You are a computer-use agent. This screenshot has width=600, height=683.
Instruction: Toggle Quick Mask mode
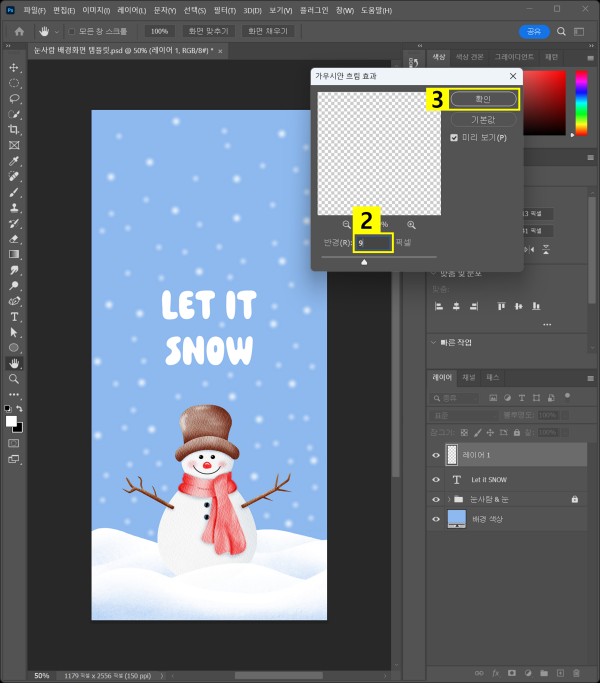click(14, 443)
